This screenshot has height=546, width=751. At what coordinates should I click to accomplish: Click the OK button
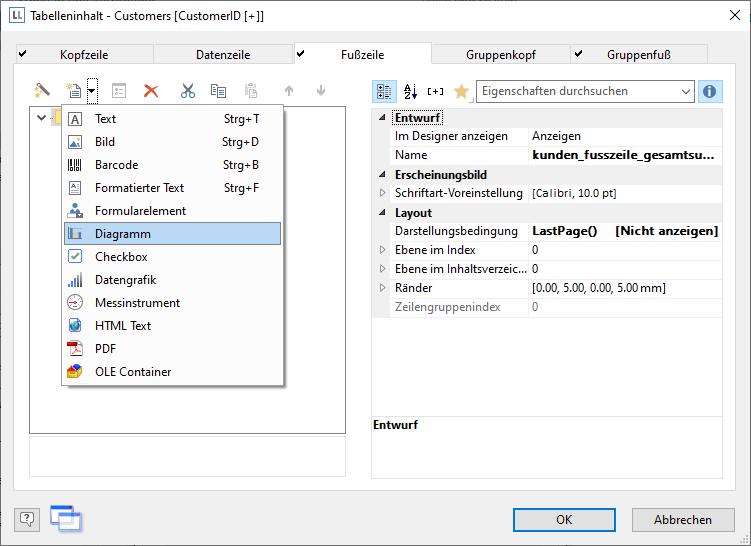click(564, 519)
